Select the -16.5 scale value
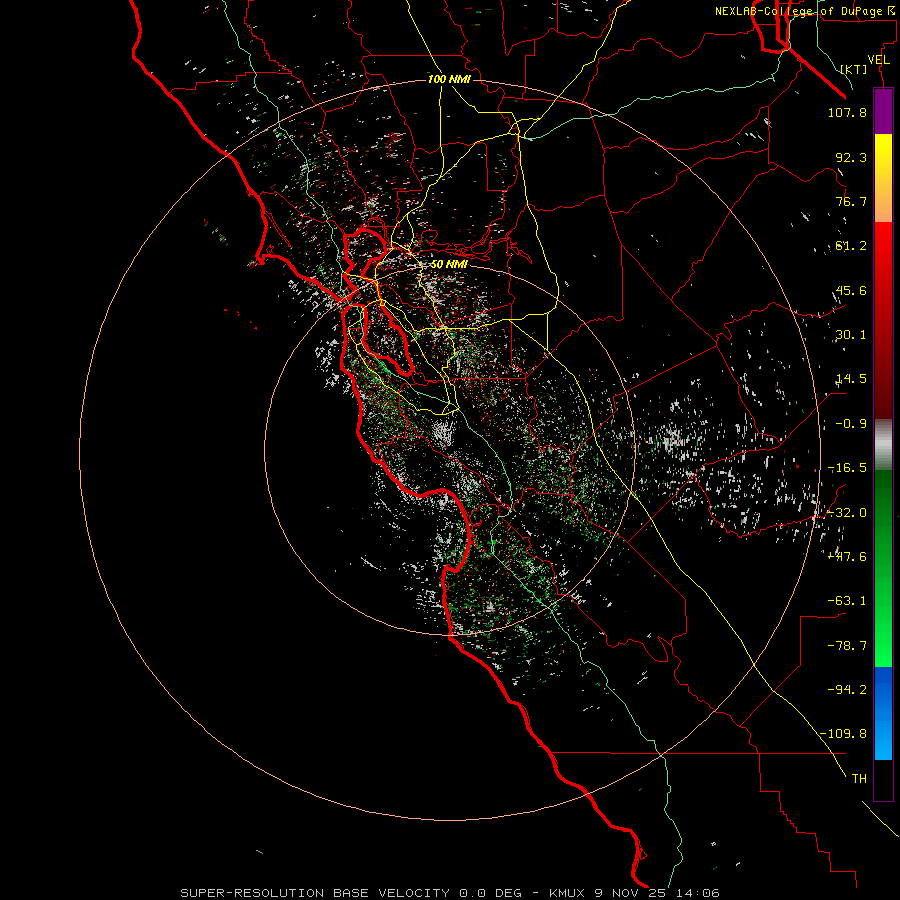This screenshot has height=900, width=900. point(847,468)
